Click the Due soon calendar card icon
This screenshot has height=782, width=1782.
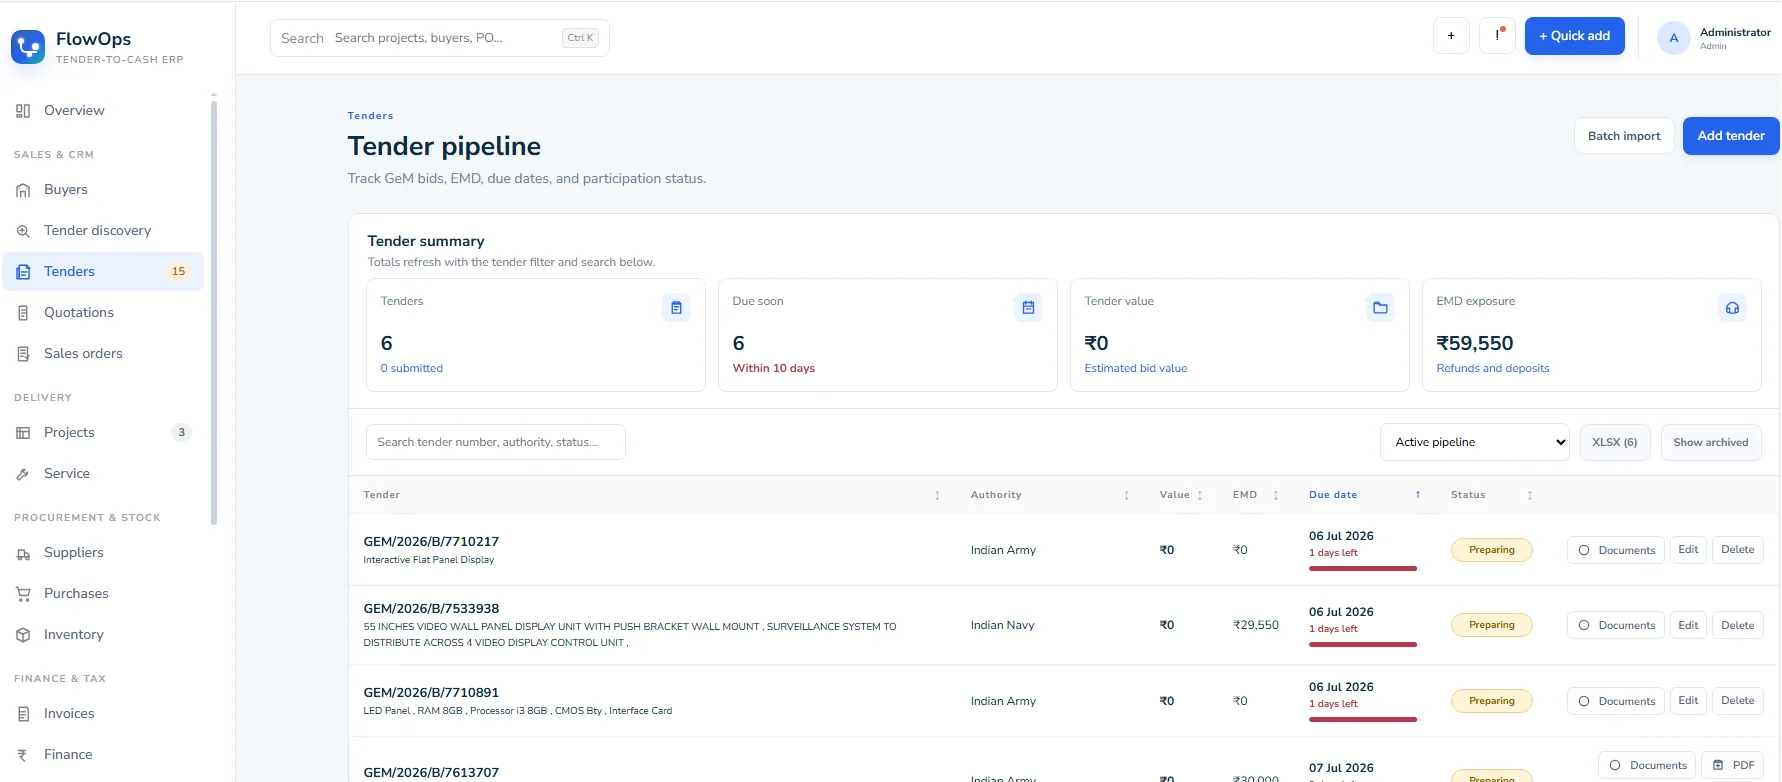coord(1028,308)
